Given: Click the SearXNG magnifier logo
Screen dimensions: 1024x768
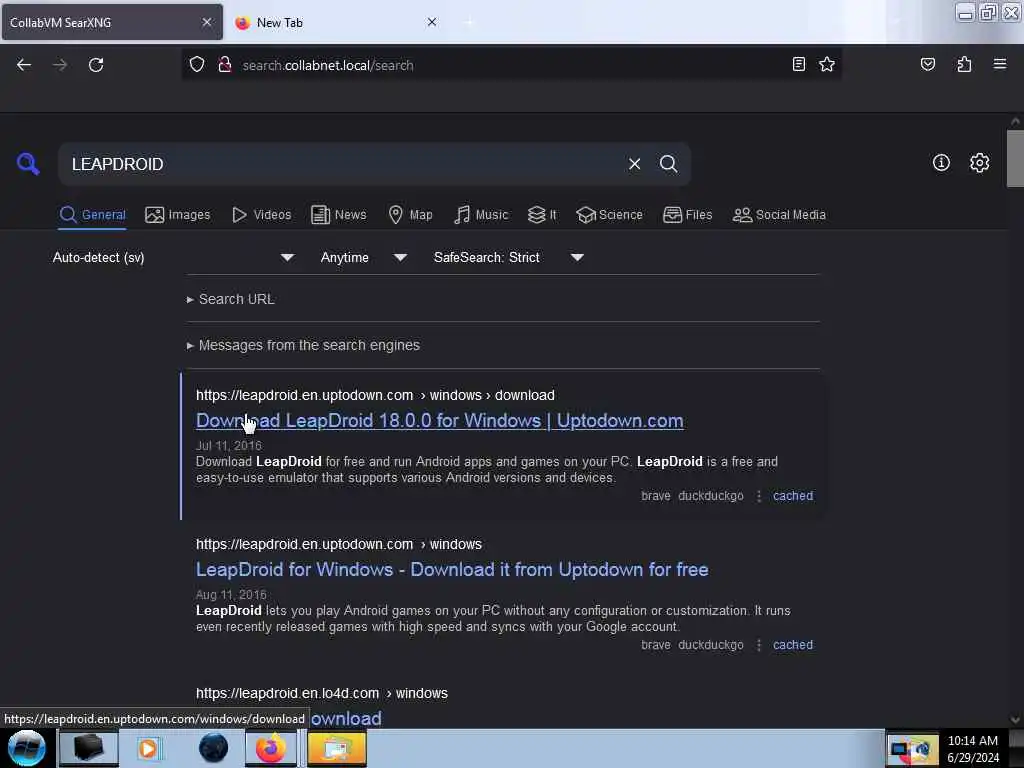Looking at the screenshot, I should coord(28,163).
